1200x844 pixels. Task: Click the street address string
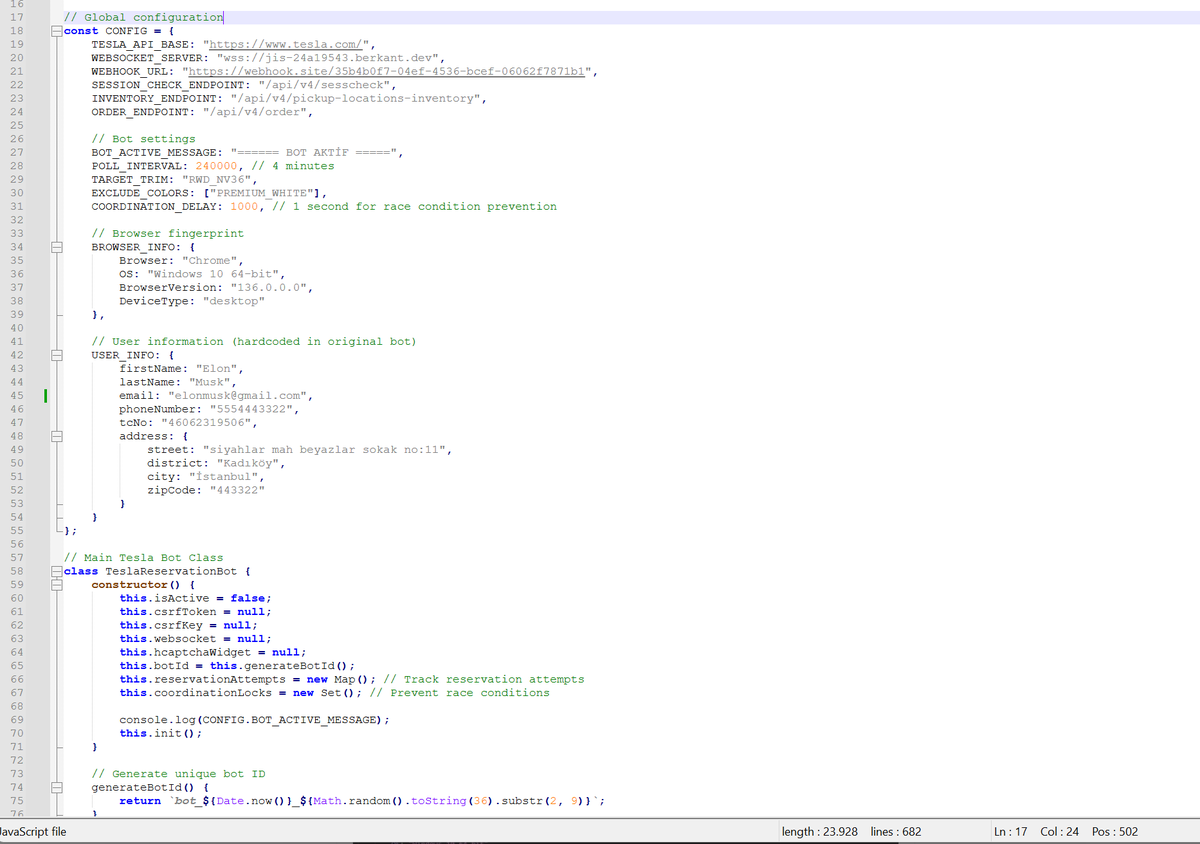coord(326,450)
